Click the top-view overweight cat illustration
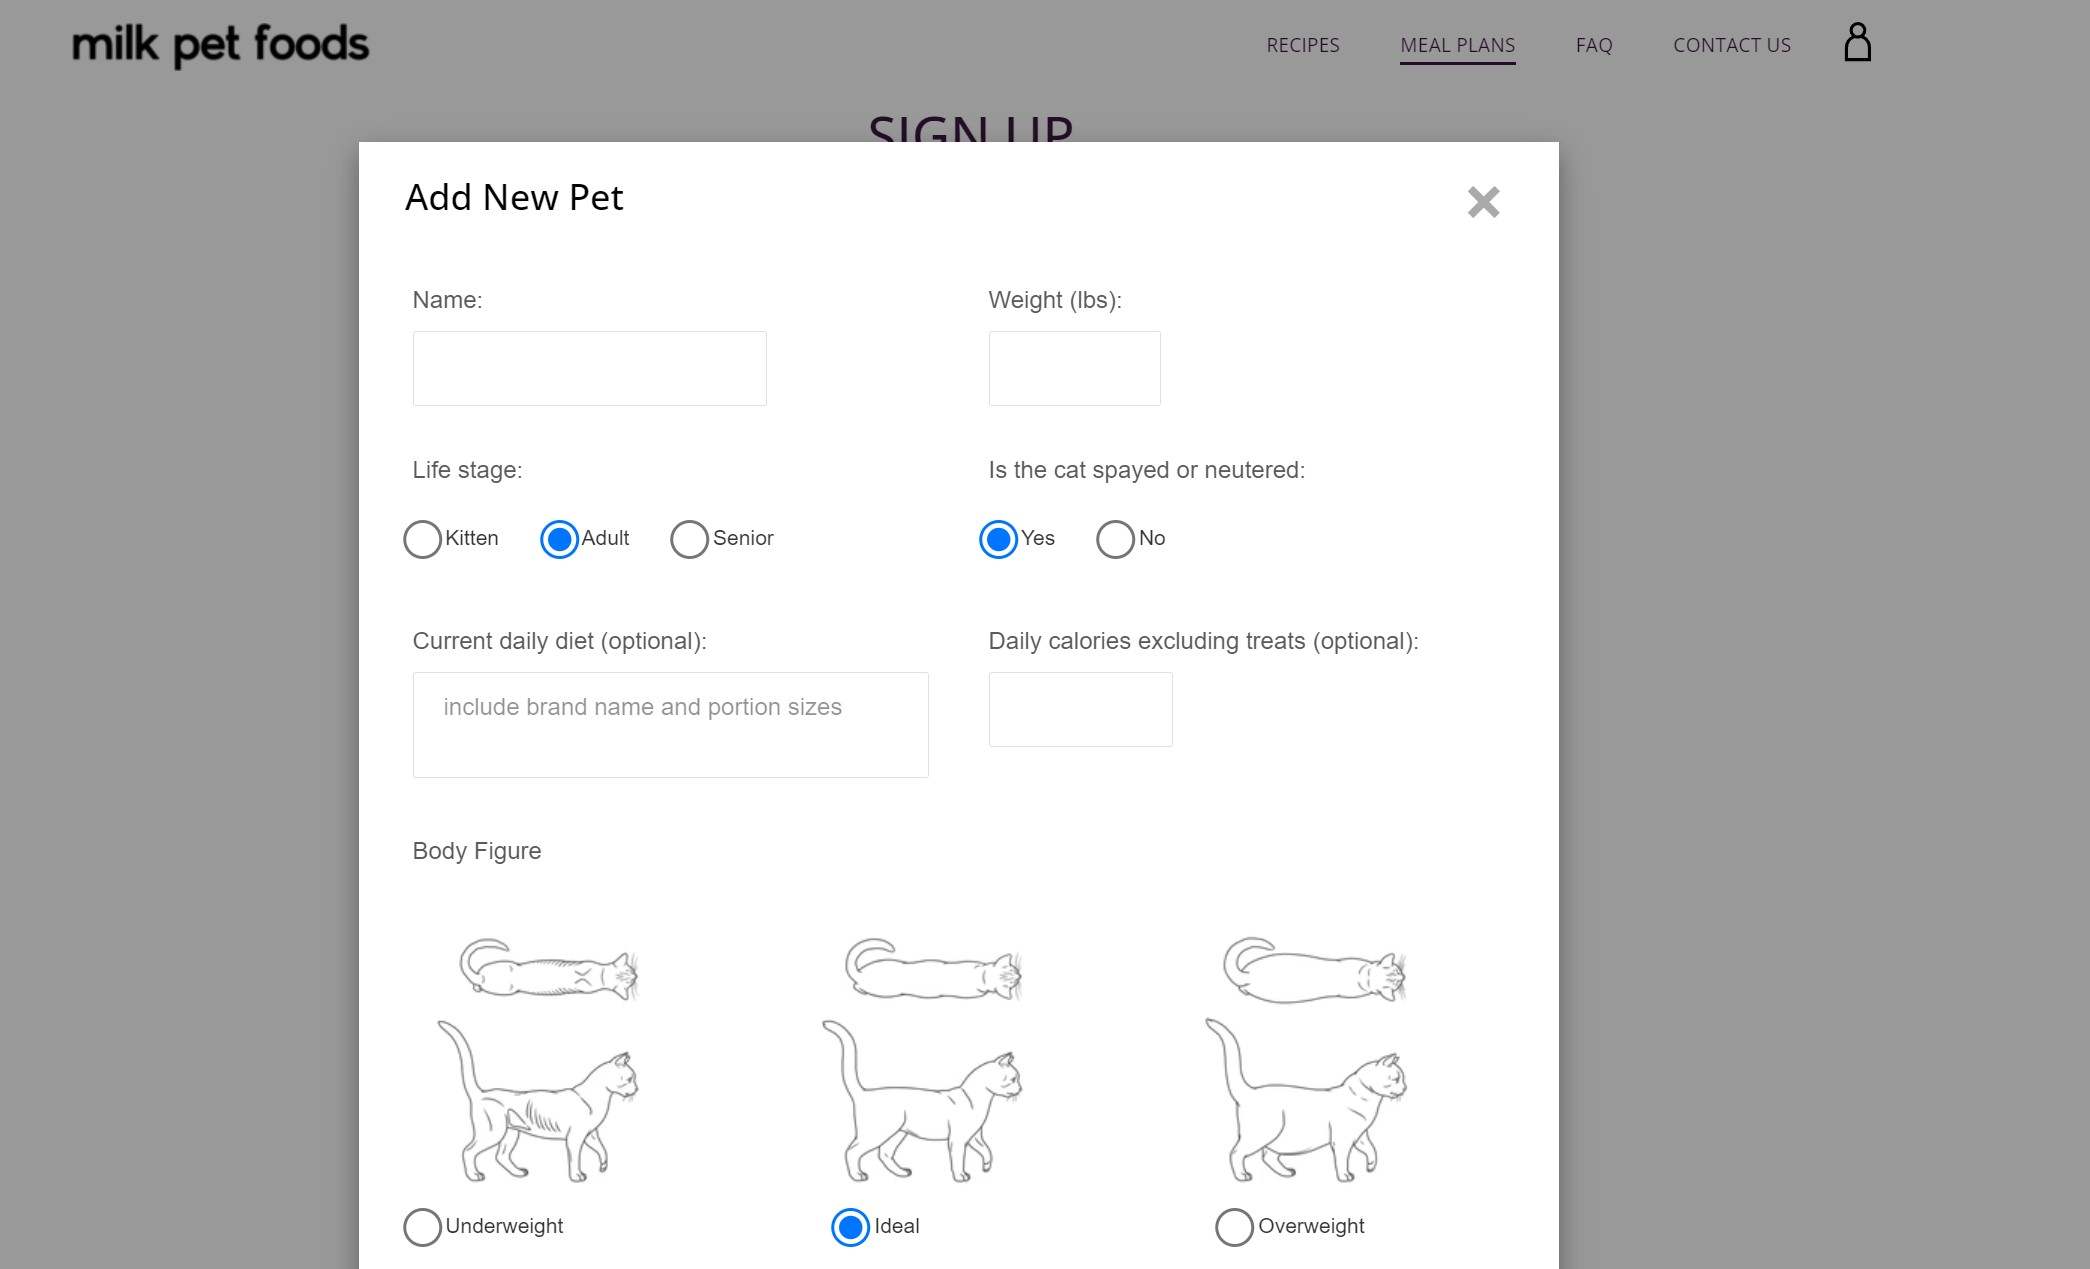Screen dimensions: 2090x1269 (x=1311, y=967)
